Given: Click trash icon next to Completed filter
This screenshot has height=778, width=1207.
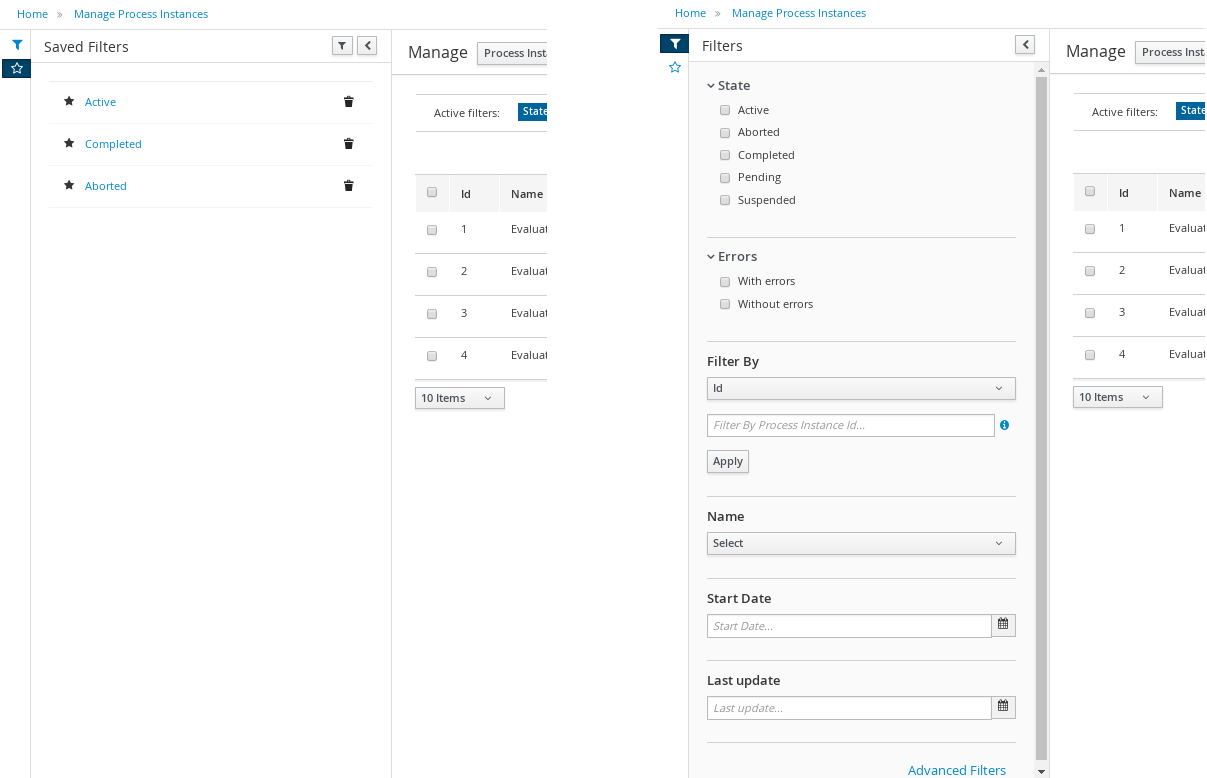Looking at the screenshot, I should (348, 144).
